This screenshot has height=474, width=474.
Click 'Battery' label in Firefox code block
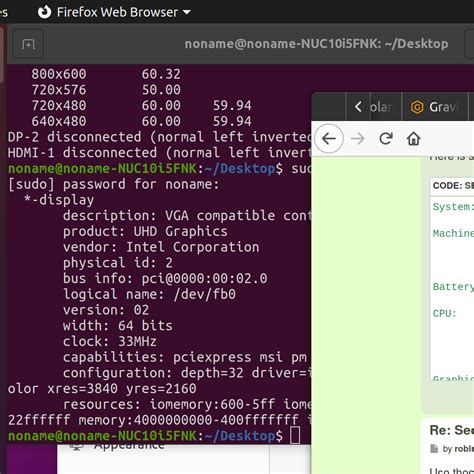[453, 287]
